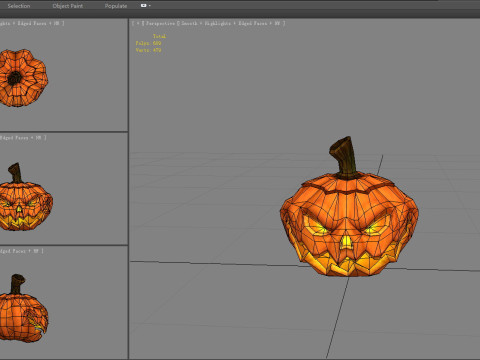This screenshot has width=480, height=360.
Task: Open the Smooth + Highlights shading menu
Action: (x=206, y=23)
